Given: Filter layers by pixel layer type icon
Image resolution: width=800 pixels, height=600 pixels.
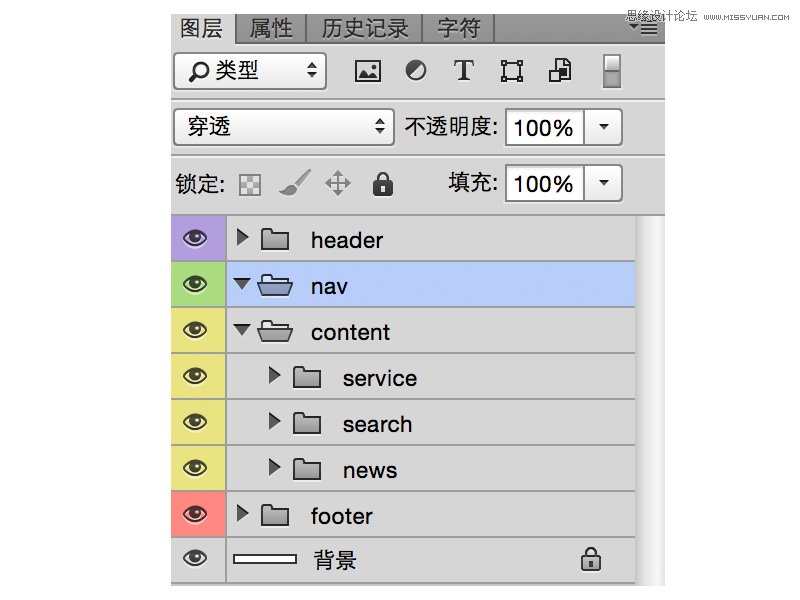Looking at the screenshot, I should point(366,70).
